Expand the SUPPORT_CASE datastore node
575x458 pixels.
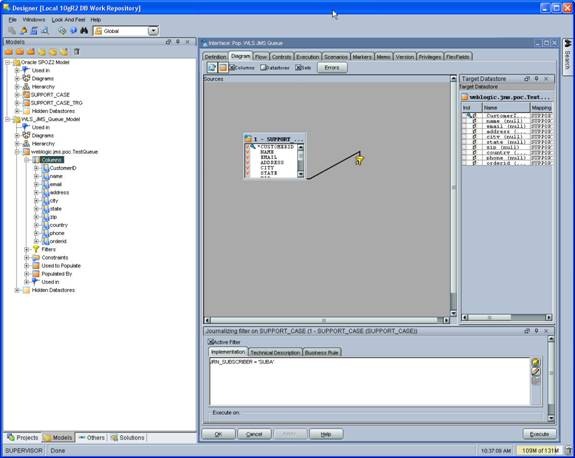click(x=17, y=95)
